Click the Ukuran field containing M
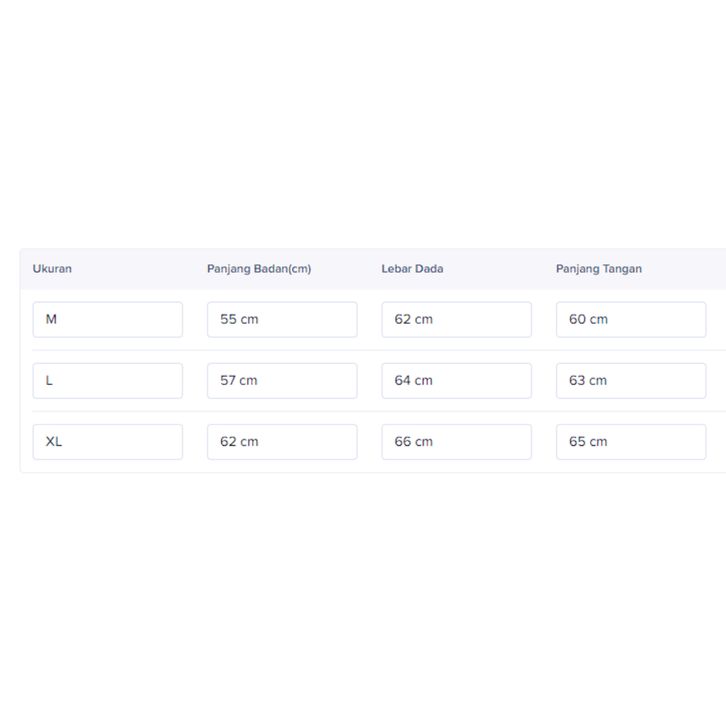 (107, 320)
